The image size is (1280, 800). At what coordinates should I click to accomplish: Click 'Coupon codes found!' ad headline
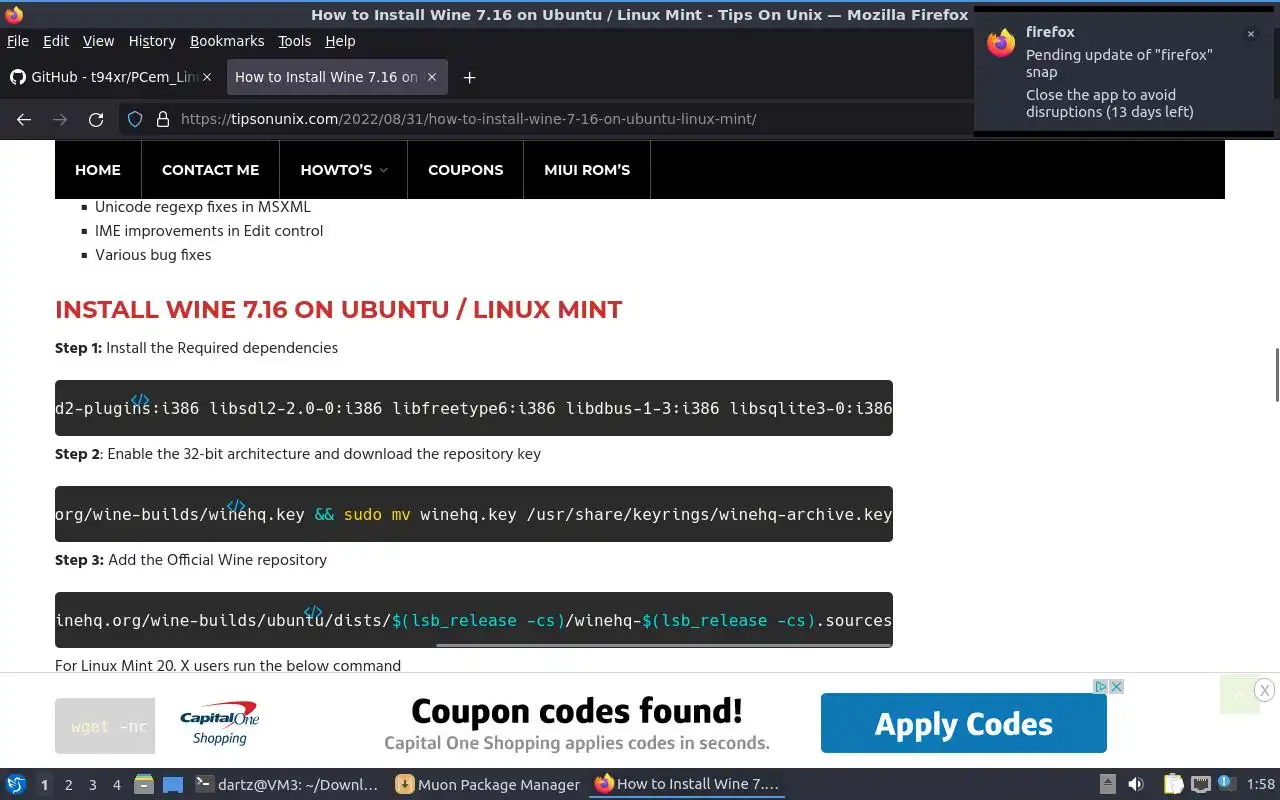pyautogui.click(x=577, y=711)
